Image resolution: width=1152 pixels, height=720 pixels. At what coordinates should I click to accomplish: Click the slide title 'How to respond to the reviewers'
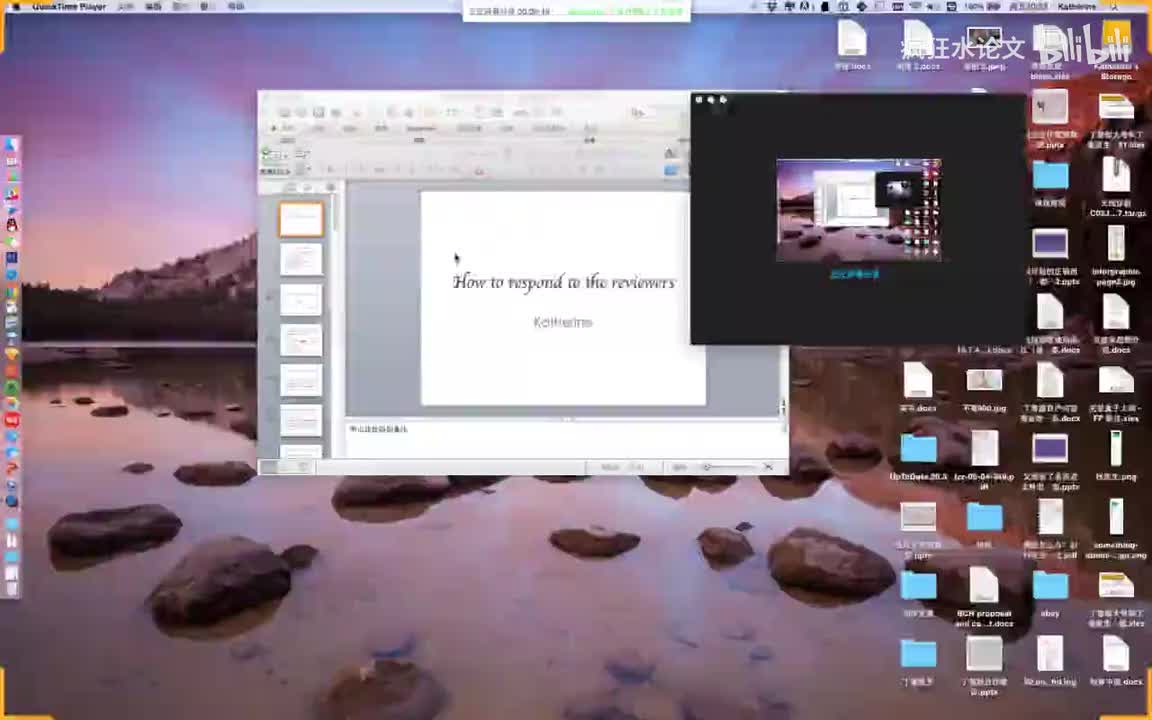coord(564,282)
